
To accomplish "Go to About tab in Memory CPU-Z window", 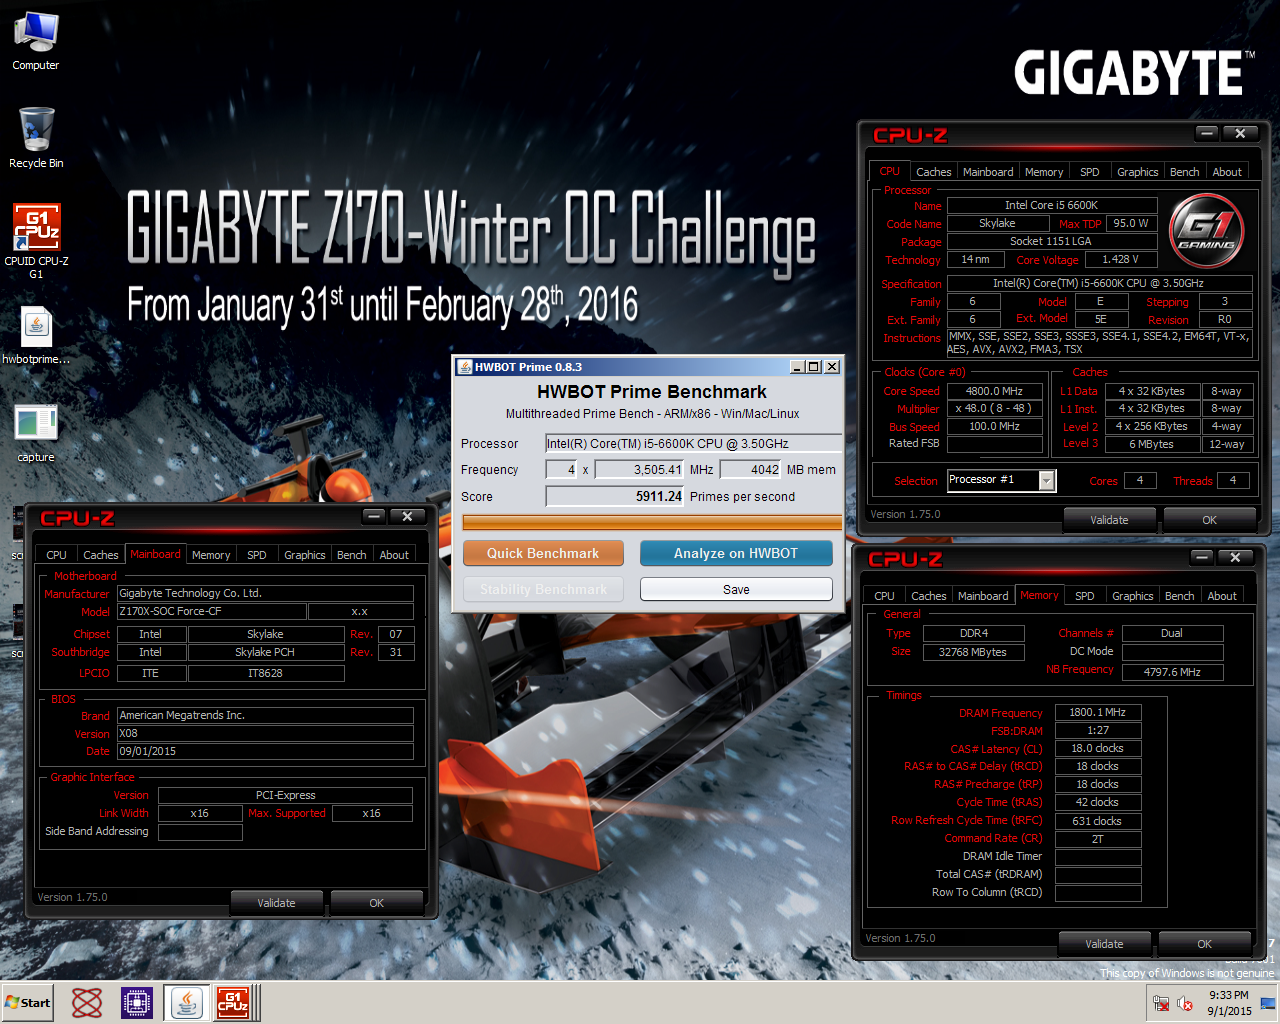I will tap(1222, 596).
